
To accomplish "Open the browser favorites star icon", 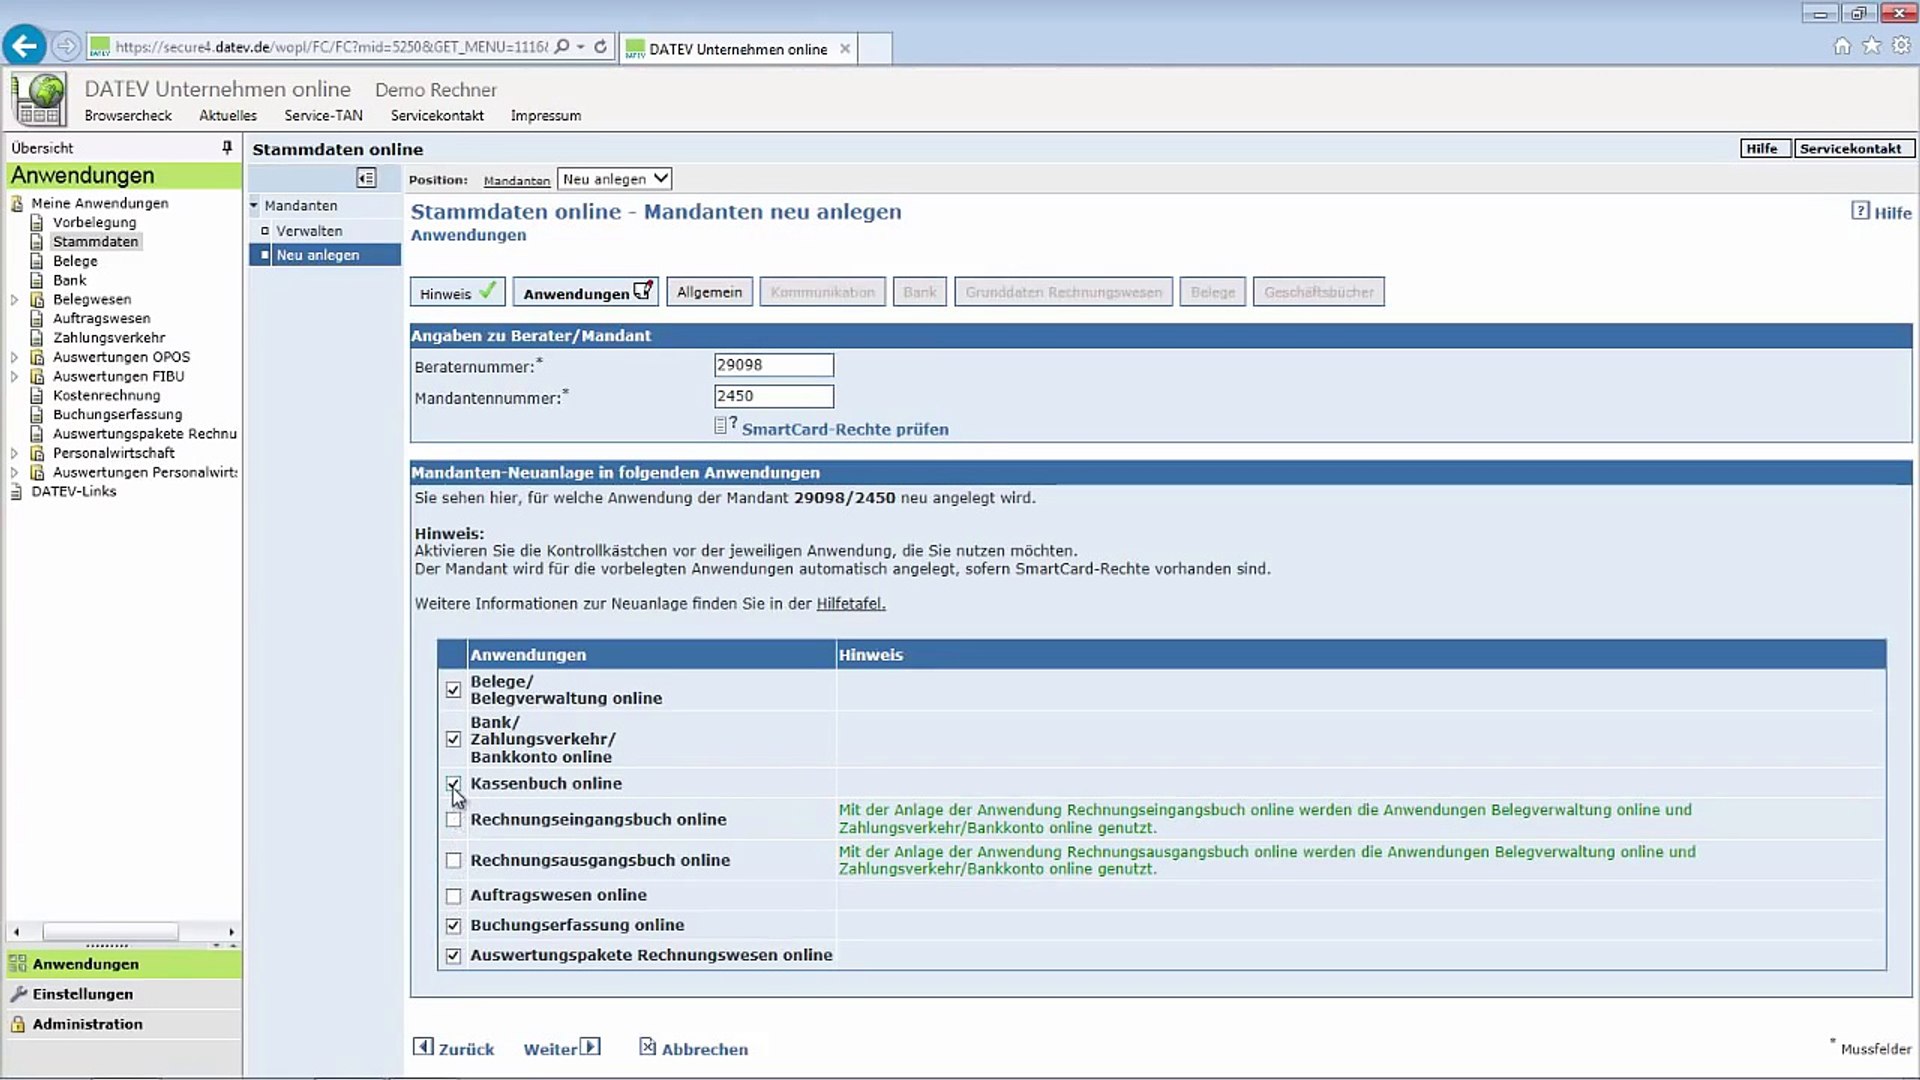I will click(1871, 46).
